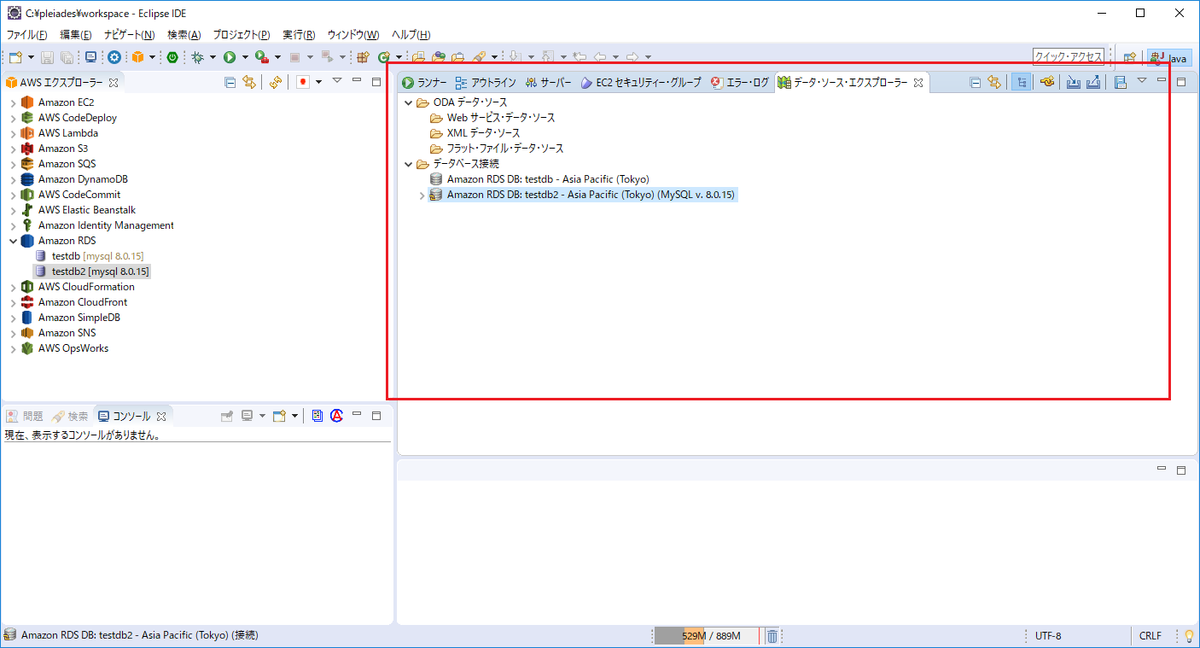Select フラット・ファイル・データ・ソース folder
1200x648 pixels.
tap(497, 149)
